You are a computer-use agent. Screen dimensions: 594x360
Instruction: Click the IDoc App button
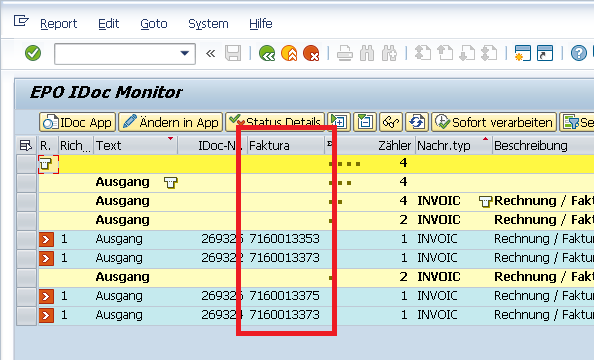point(78,122)
